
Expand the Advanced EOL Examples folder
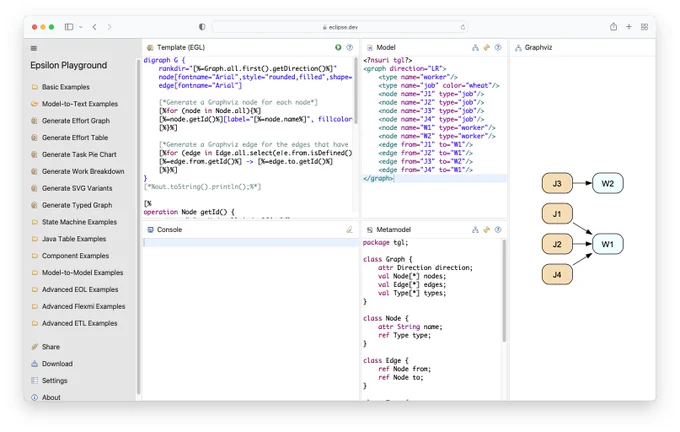(x=75, y=290)
